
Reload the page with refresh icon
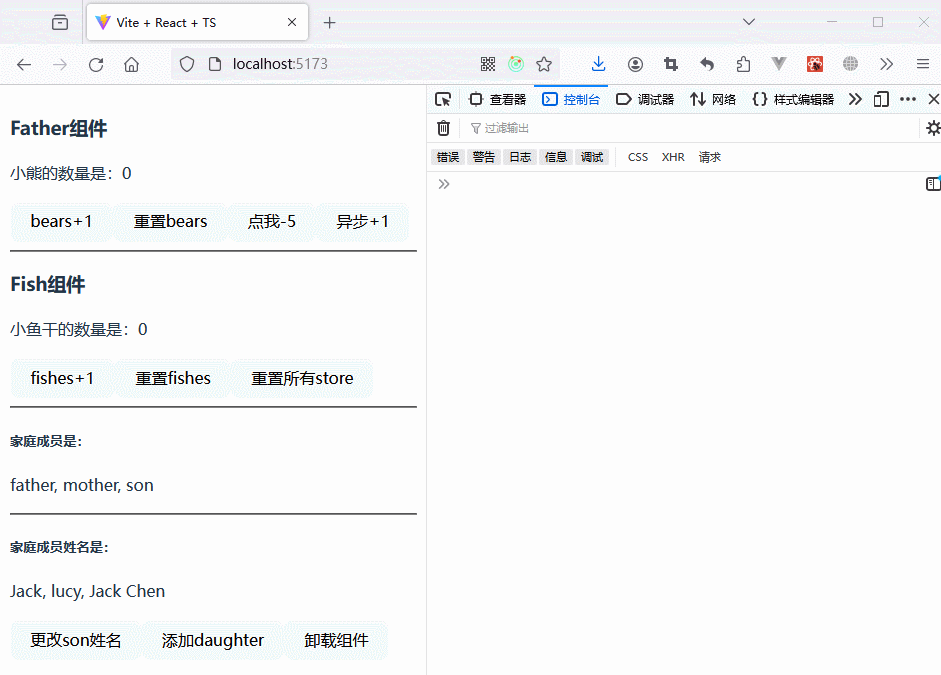96,64
